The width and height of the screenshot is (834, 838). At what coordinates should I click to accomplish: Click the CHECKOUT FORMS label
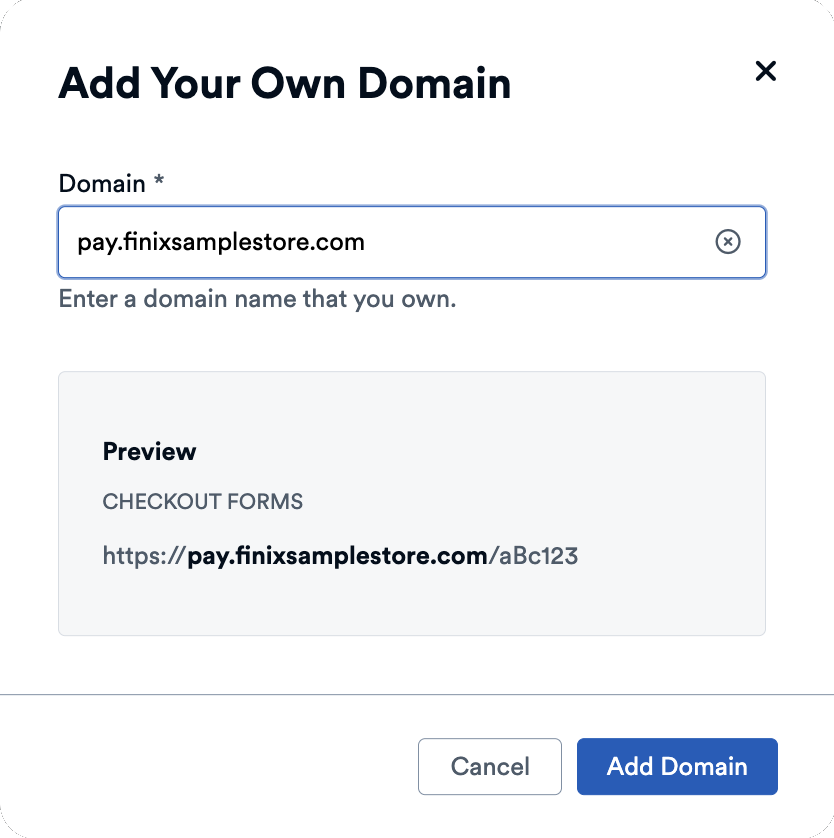203,502
